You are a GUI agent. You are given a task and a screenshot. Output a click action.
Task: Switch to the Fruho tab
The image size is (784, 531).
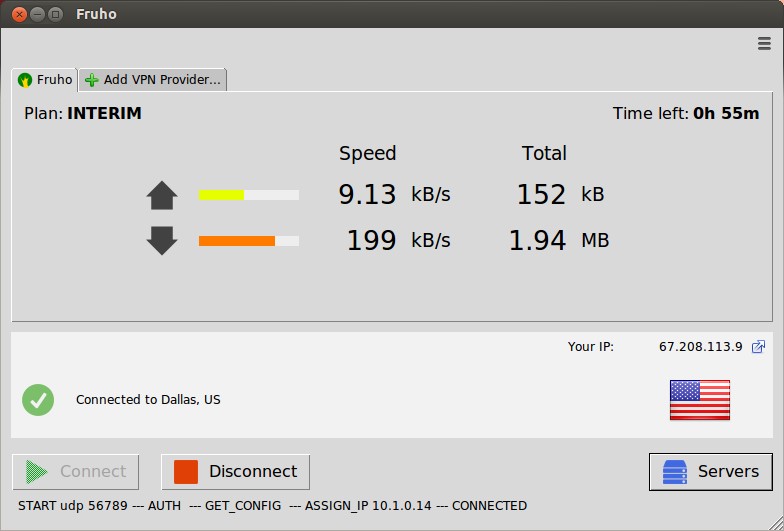click(45, 80)
